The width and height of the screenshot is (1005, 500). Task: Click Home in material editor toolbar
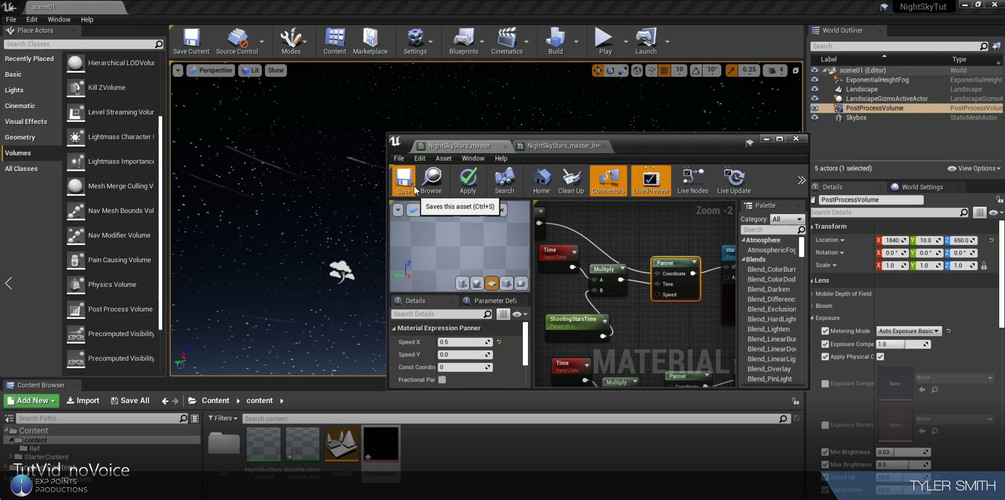point(541,180)
